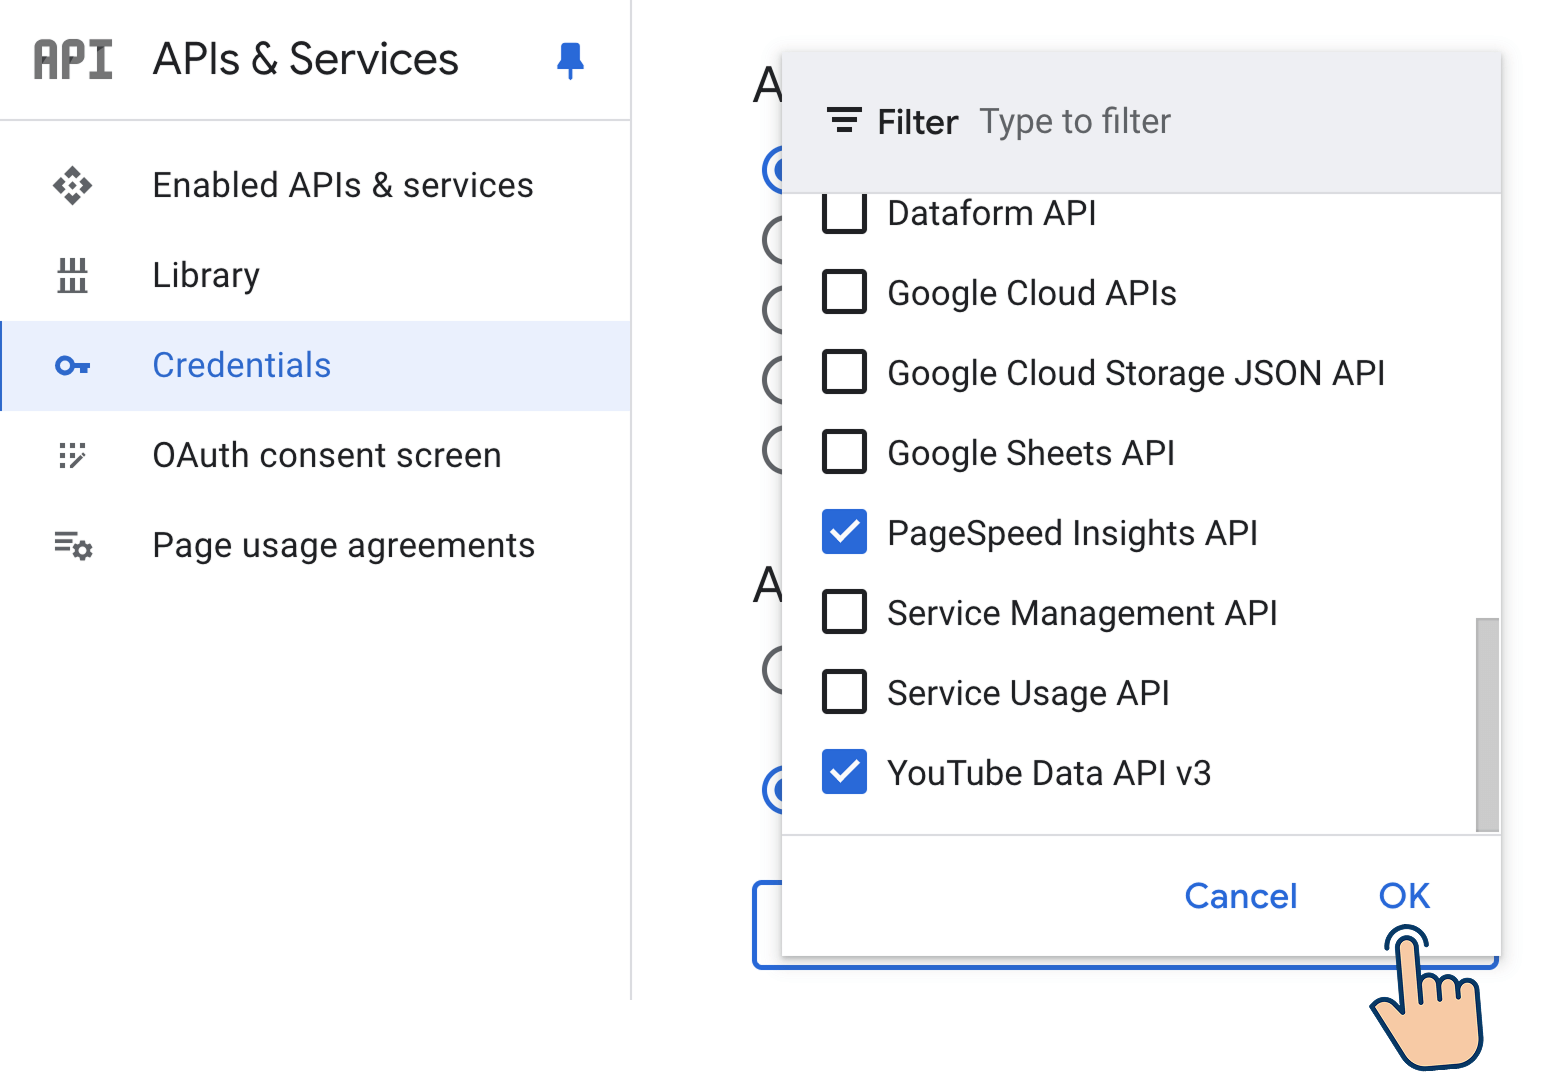Open the Credentials section
The width and height of the screenshot is (1566, 1078).
(315, 366)
